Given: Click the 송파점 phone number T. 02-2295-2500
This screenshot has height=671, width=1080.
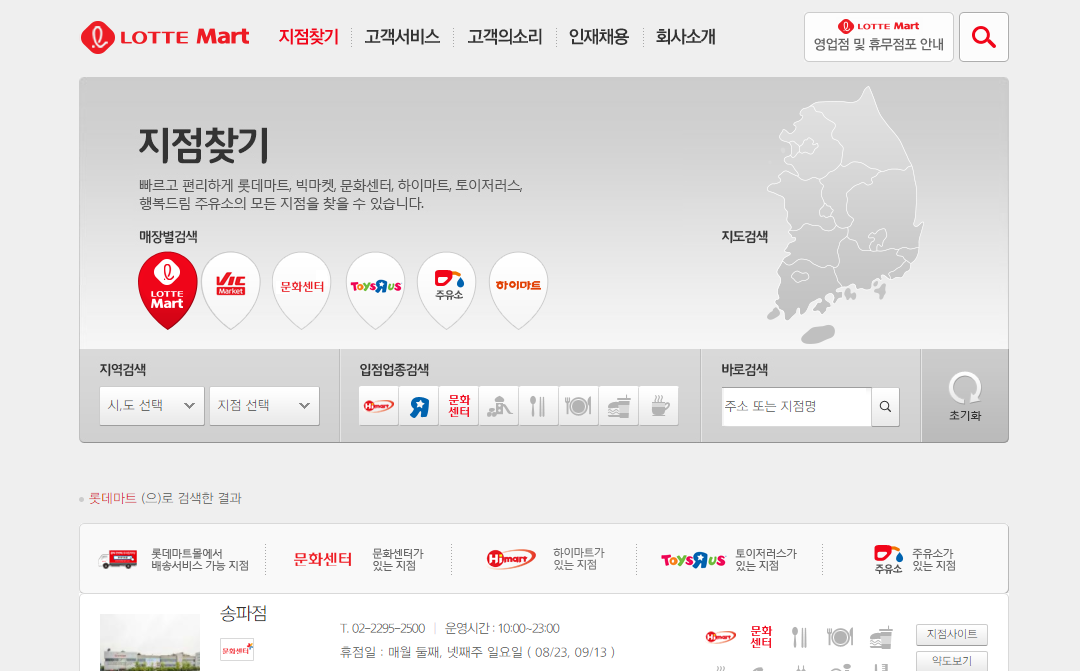Looking at the screenshot, I should [382, 628].
